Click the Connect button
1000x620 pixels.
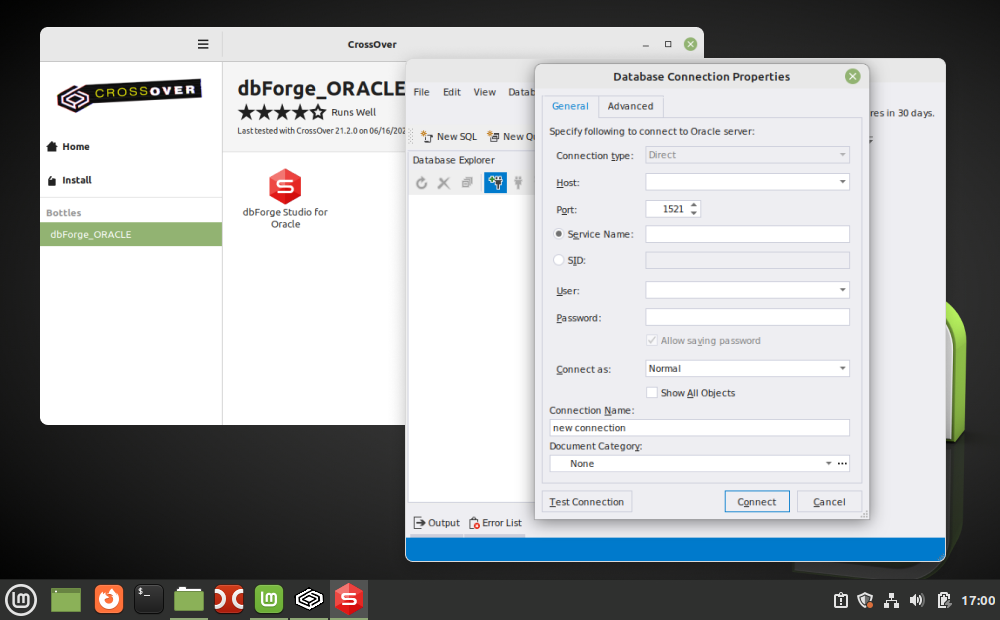(757, 502)
